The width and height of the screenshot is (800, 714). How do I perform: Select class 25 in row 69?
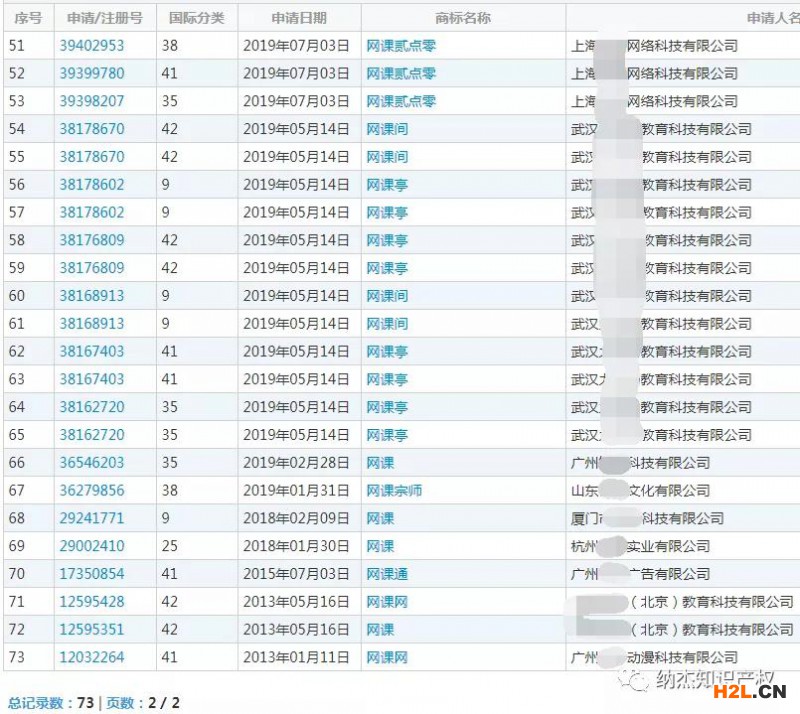[170, 546]
